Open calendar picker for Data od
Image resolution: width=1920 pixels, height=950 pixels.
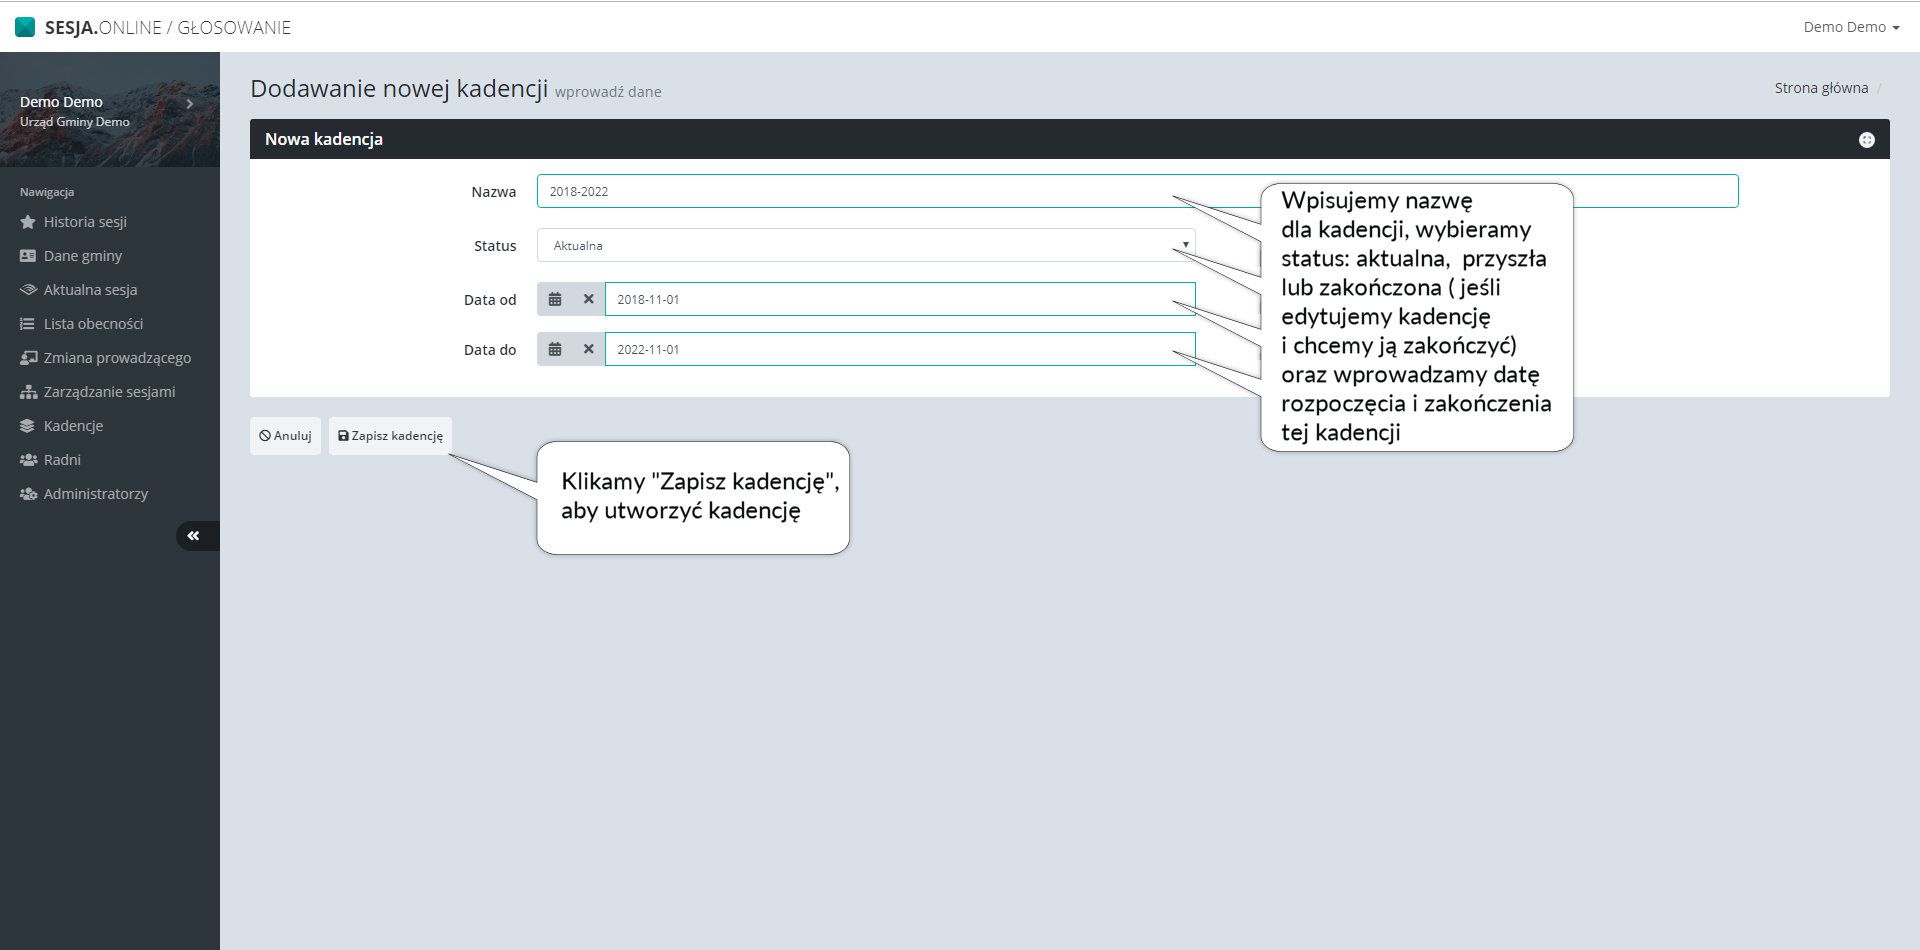click(x=555, y=299)
